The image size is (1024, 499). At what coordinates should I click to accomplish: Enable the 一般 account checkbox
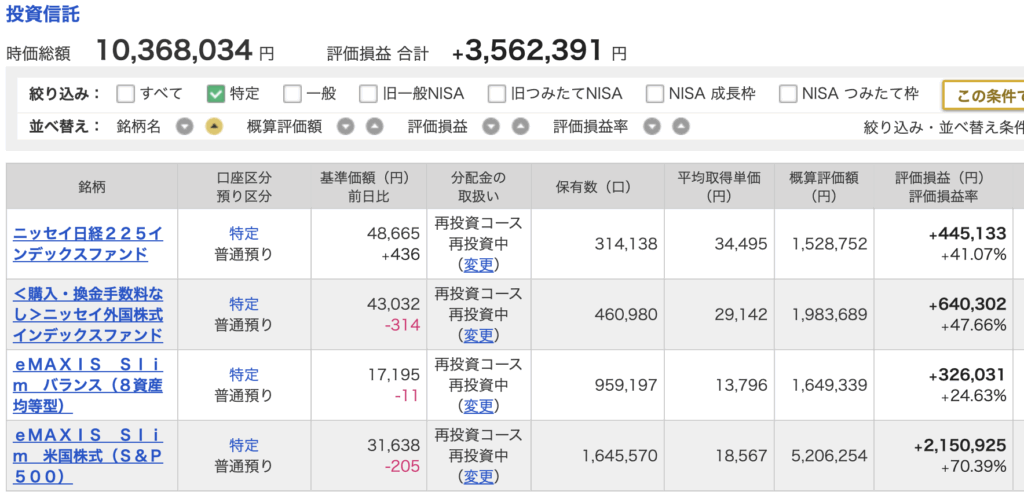293,94
